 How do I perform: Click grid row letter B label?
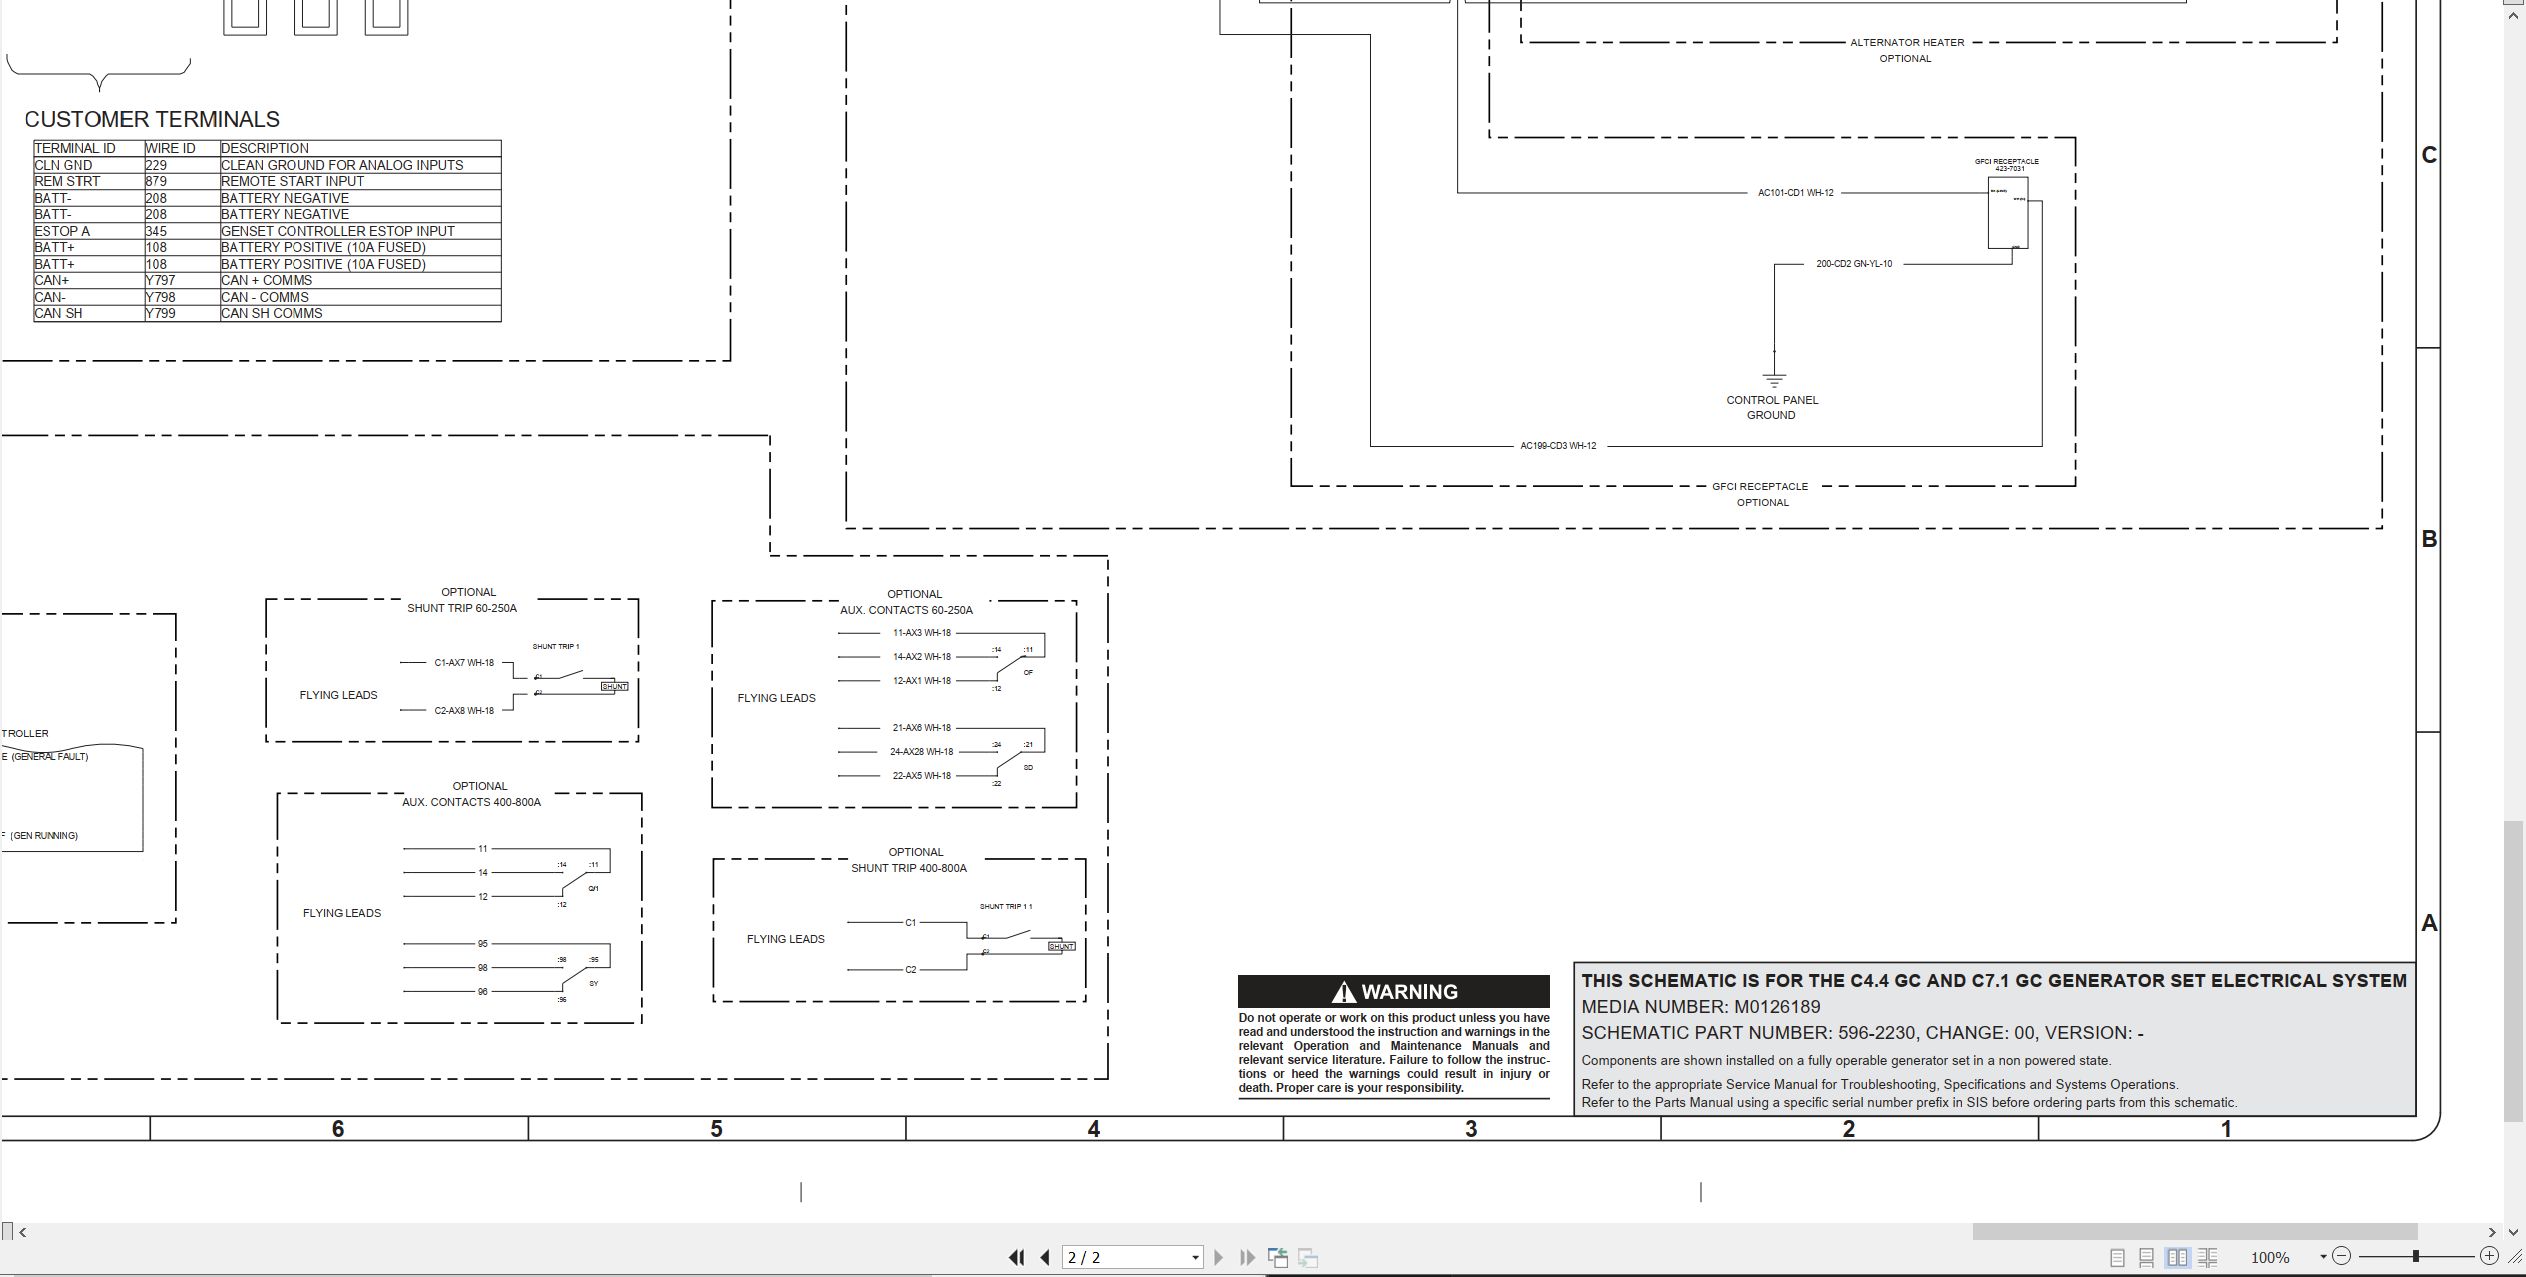pyautogui.click(x=2429, y=539)
